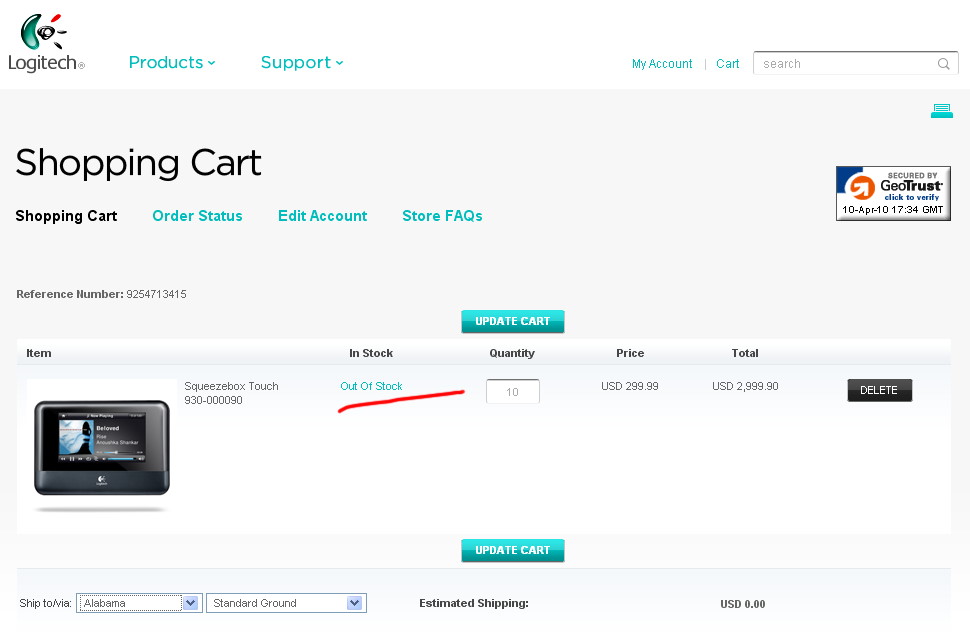Go to My Account
970x632 pixels.
pos(662,64)
